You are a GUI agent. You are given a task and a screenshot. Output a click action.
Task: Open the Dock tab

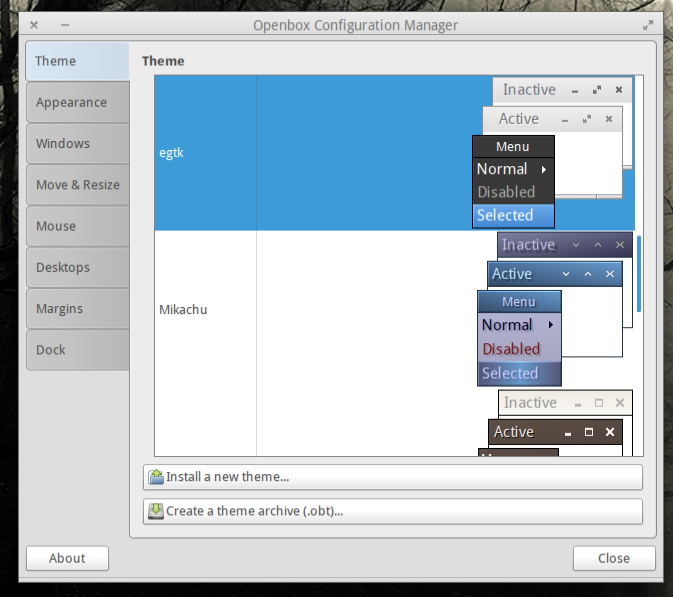[78, 349]
